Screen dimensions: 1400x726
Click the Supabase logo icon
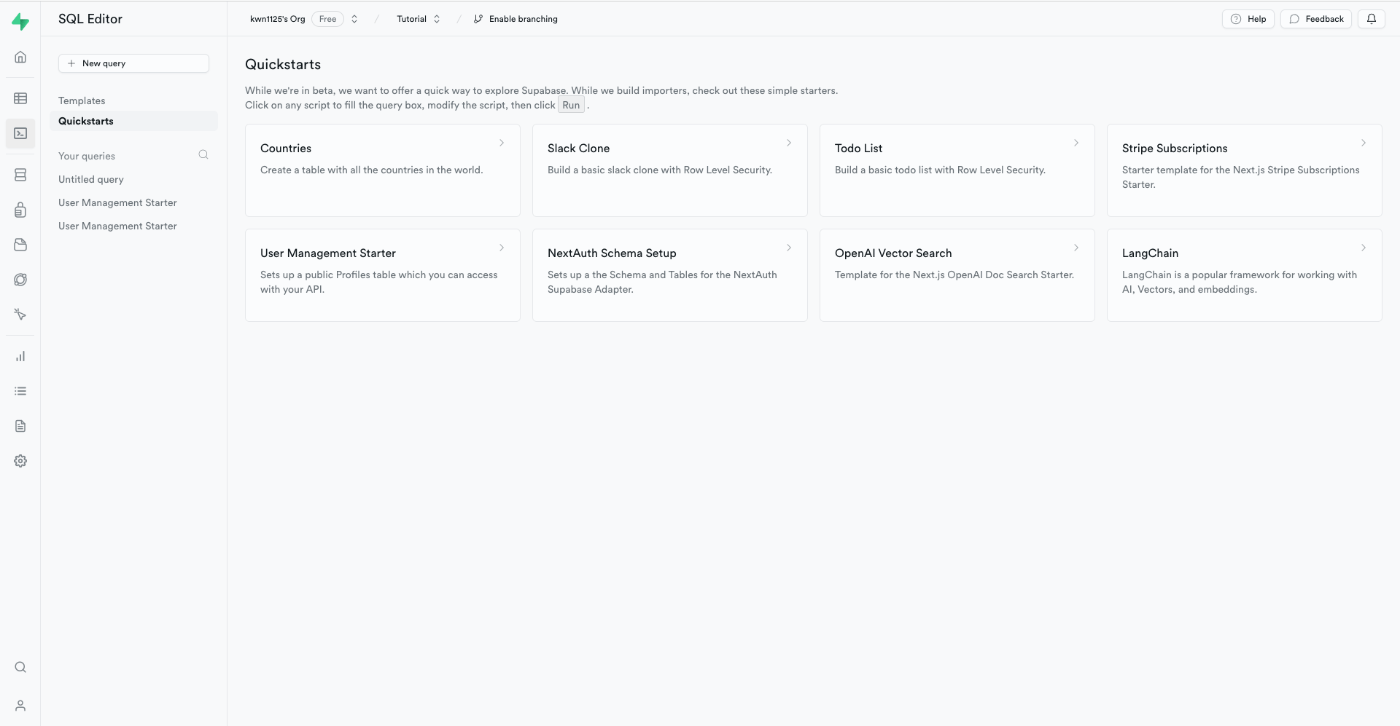point(20,21)
